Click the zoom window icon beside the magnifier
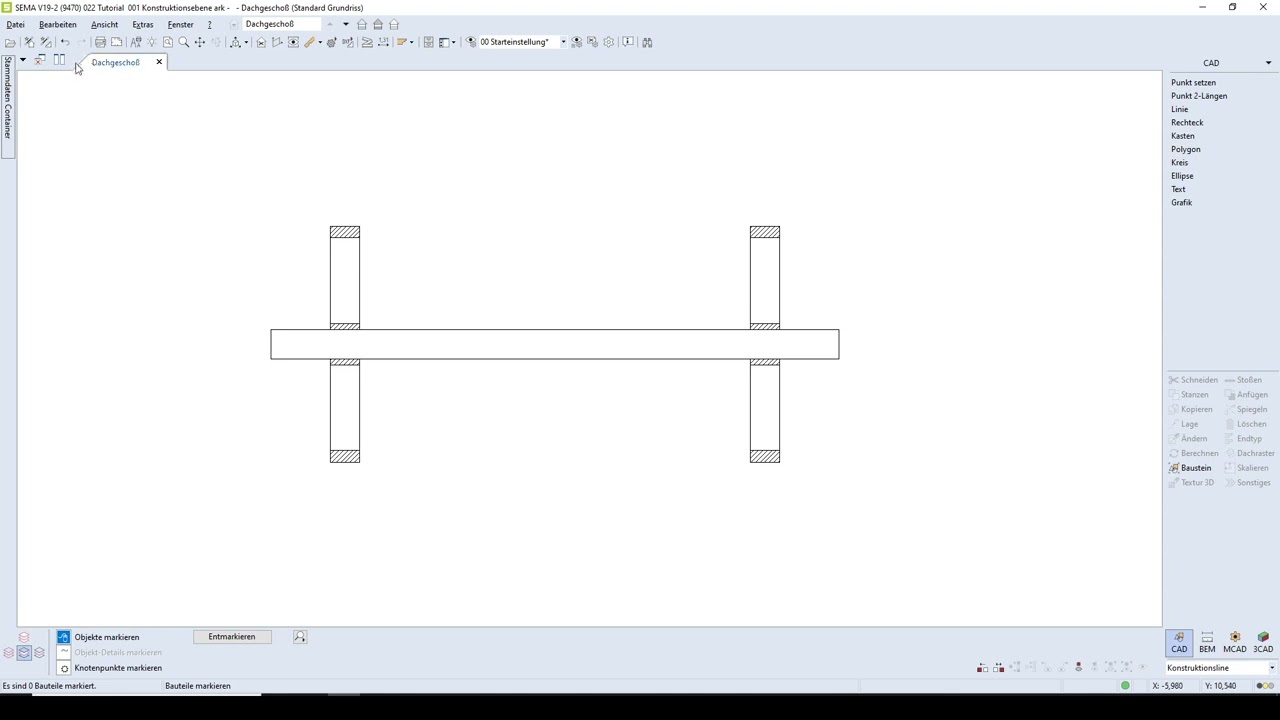The image size is (1280, 720). [167, 42]
